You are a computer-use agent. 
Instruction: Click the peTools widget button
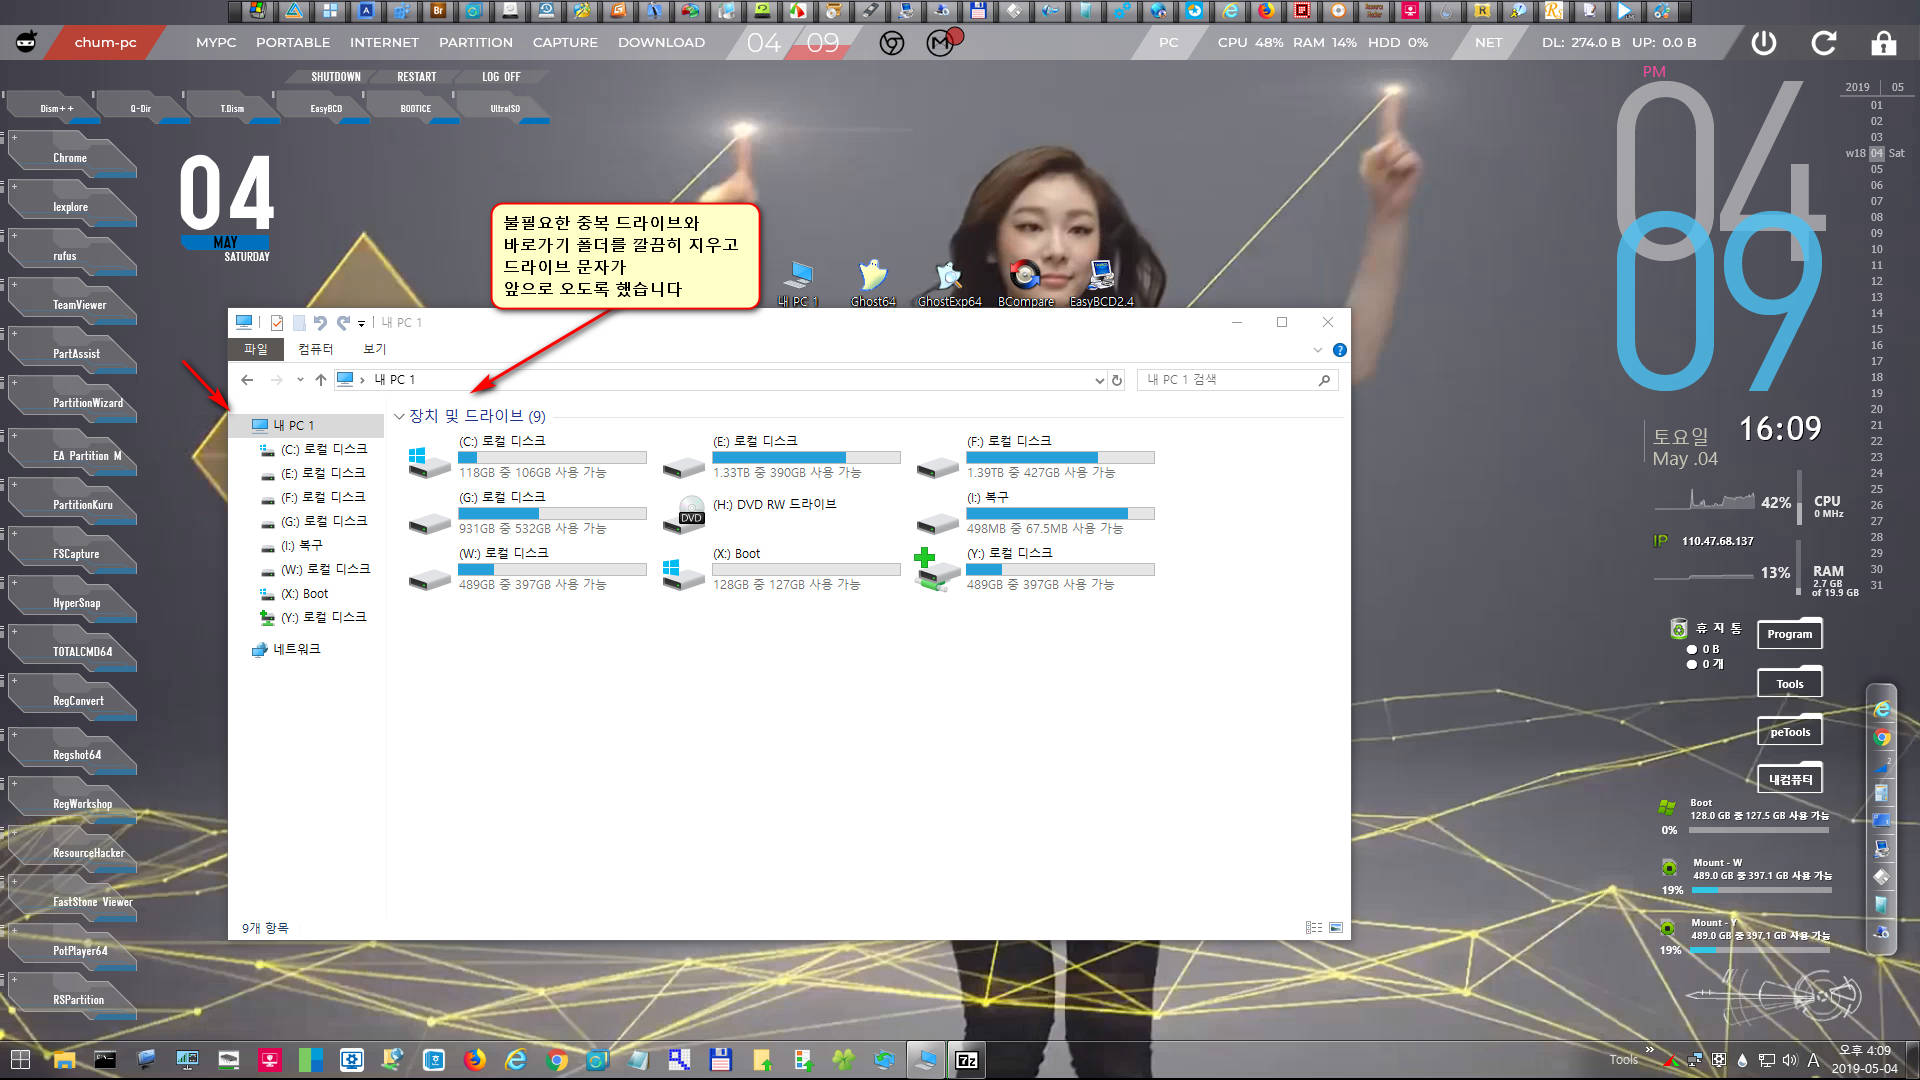[1790, 732]
